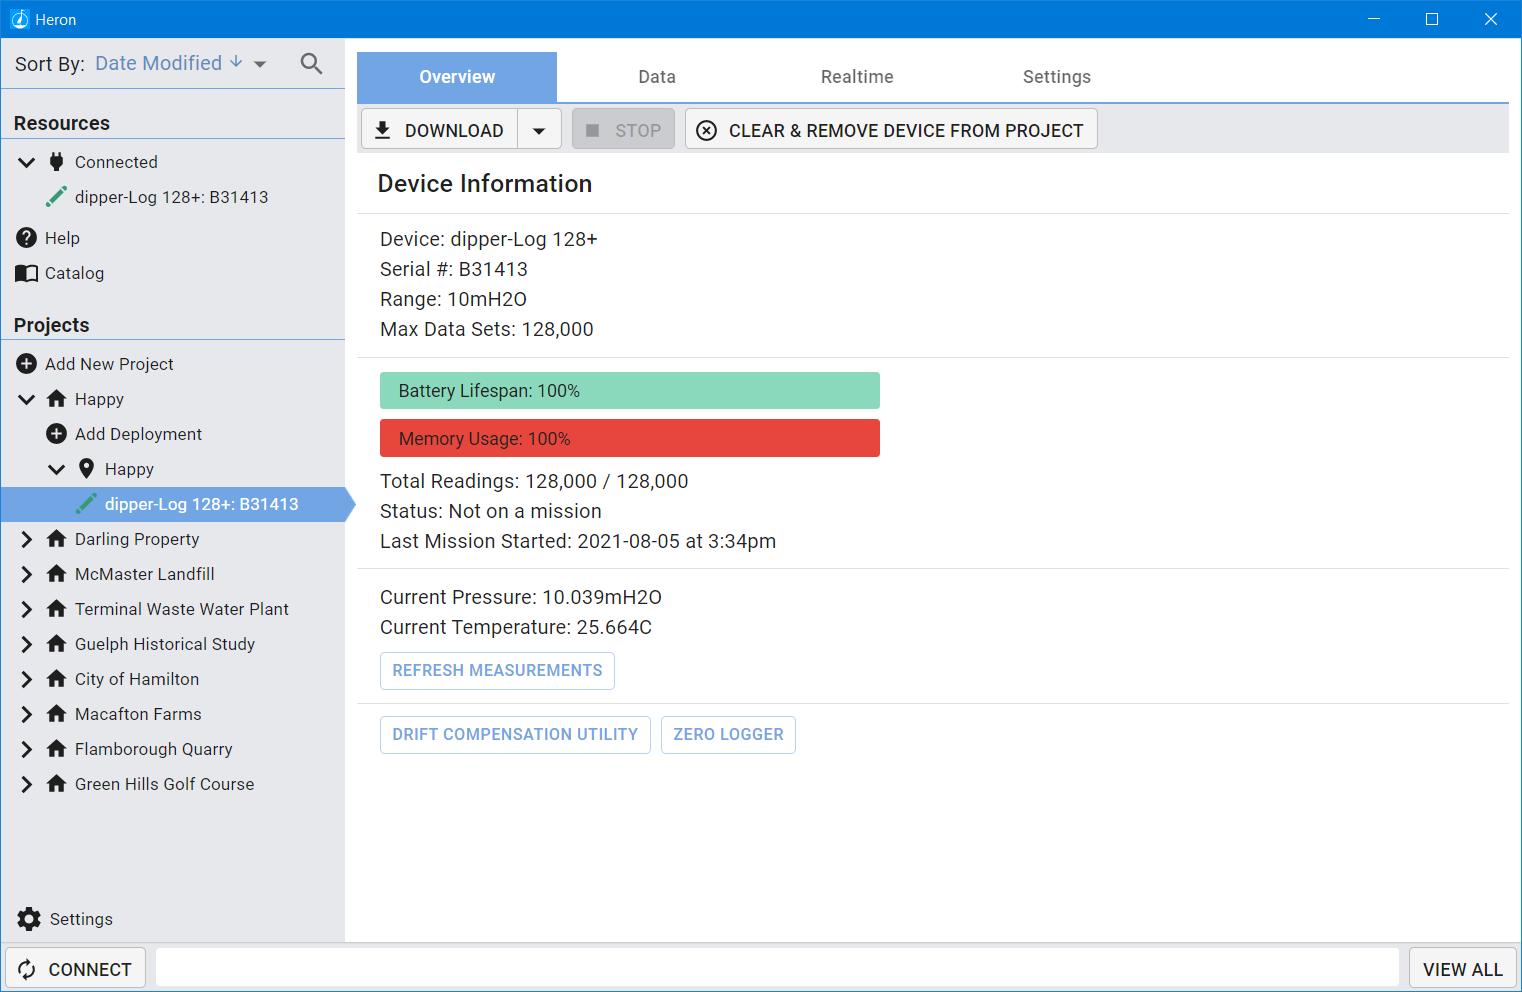
Task: Open the Download options dropdown arrow
Action: pyautogui.click(x=539, y=130)
